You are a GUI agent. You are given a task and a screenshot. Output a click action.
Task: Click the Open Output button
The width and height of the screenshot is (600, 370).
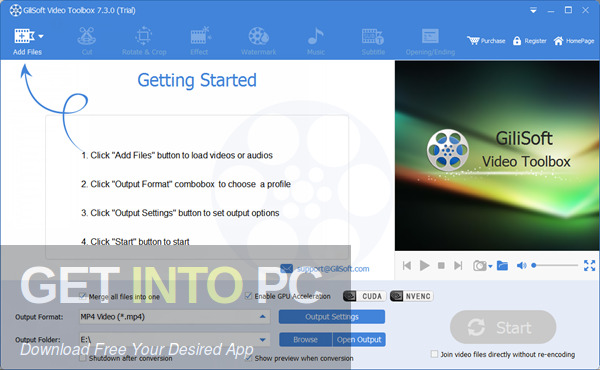359,339
